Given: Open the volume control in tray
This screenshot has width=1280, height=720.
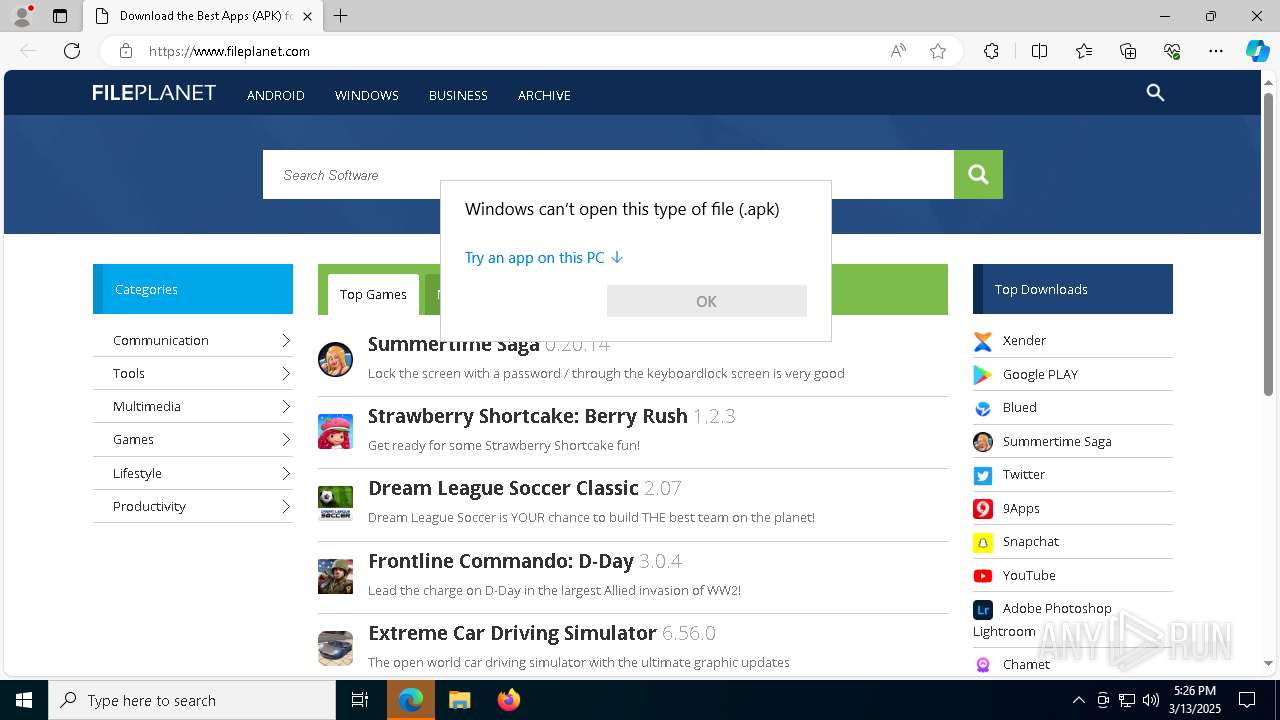Looking at the screenshot, I should pos(1151,700).
